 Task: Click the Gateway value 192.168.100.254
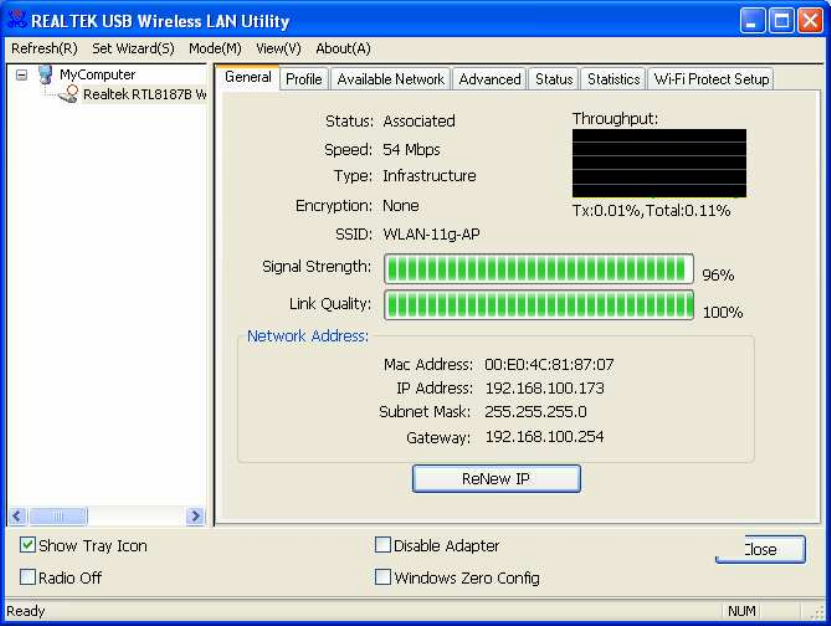tap(544, 437)
